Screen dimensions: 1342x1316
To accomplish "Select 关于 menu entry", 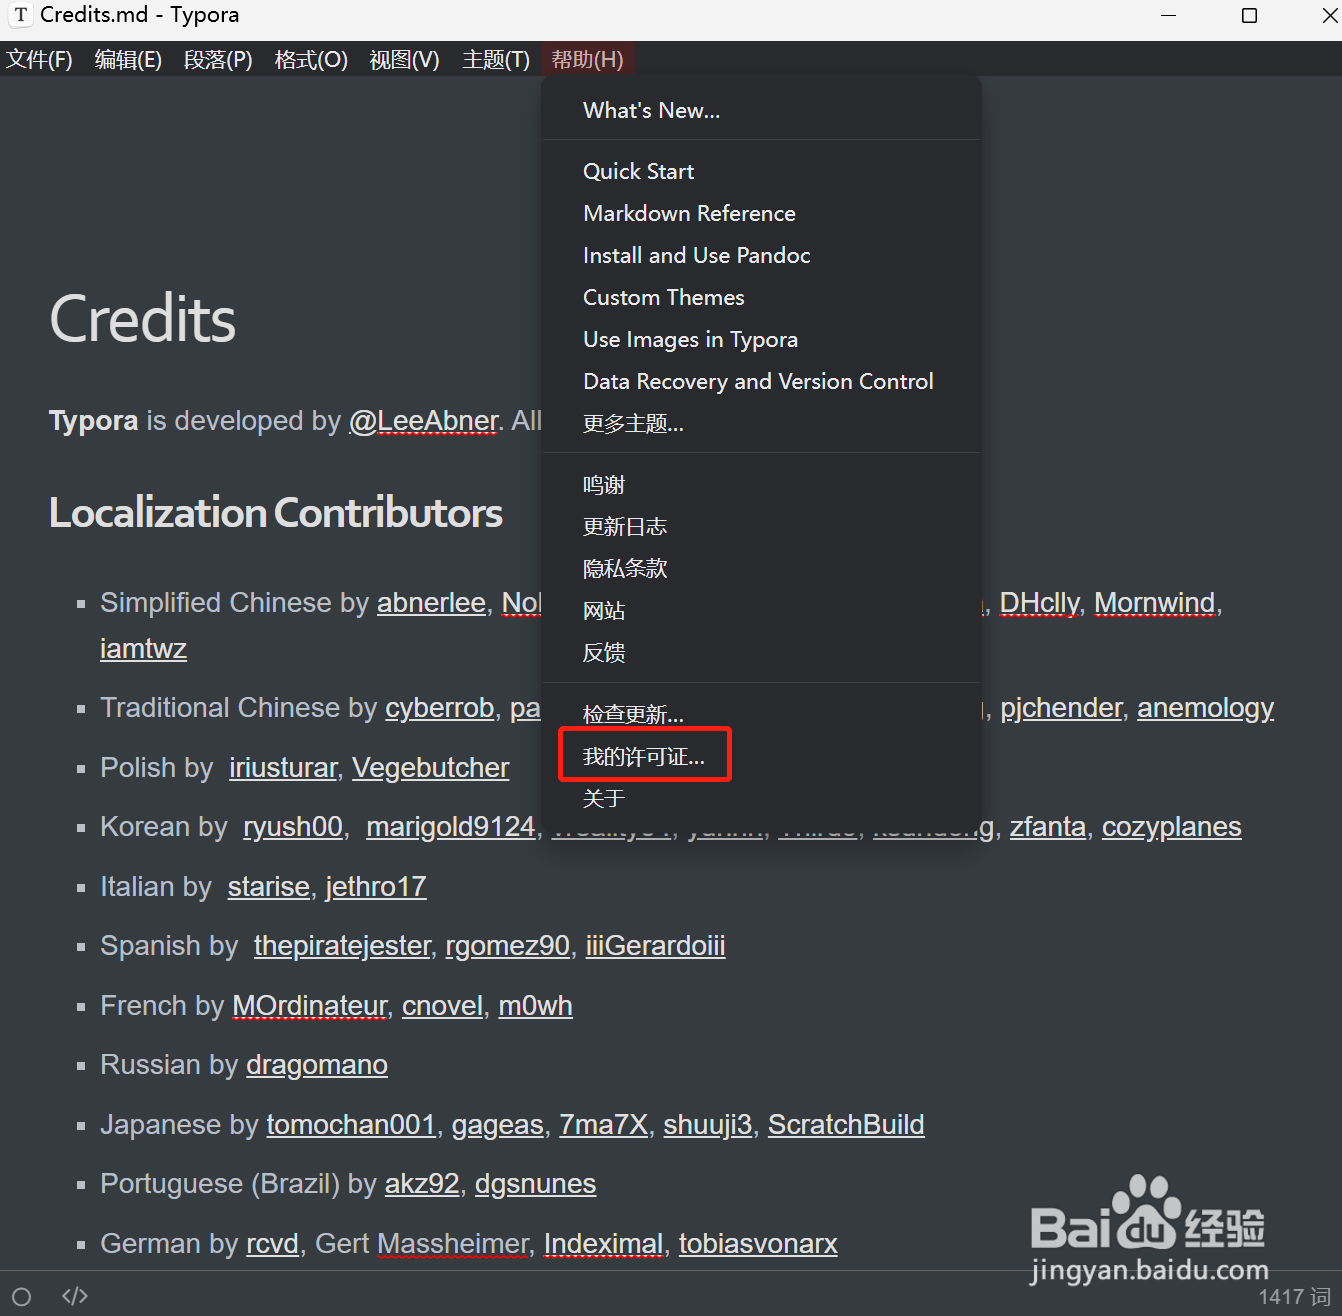I will [761, 799].
